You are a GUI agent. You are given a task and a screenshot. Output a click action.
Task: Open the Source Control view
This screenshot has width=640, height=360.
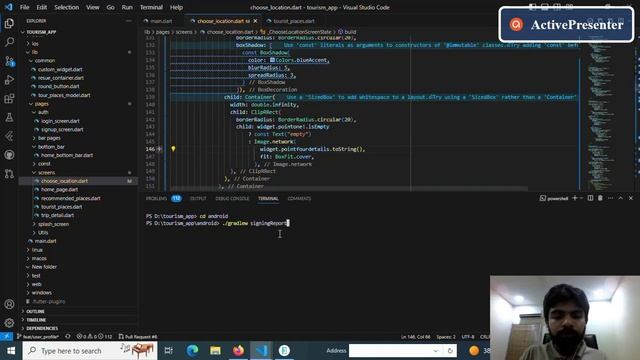click(x=9, y=61)
